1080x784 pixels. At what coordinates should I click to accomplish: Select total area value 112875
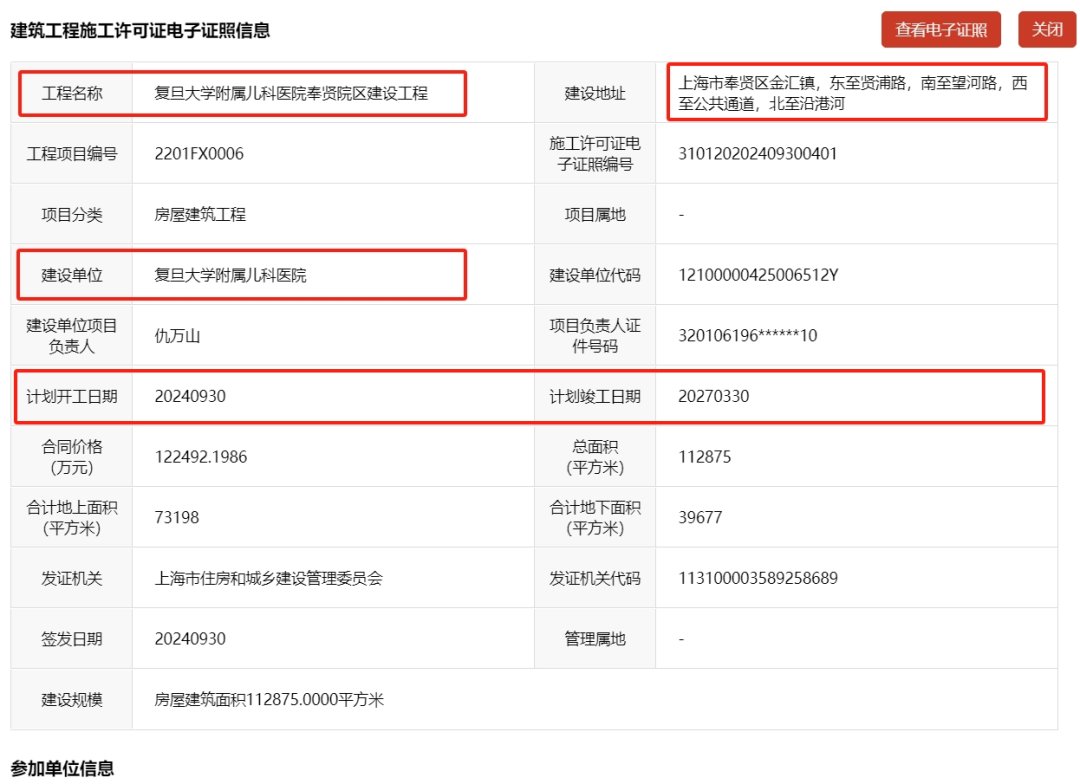[705, 457]
